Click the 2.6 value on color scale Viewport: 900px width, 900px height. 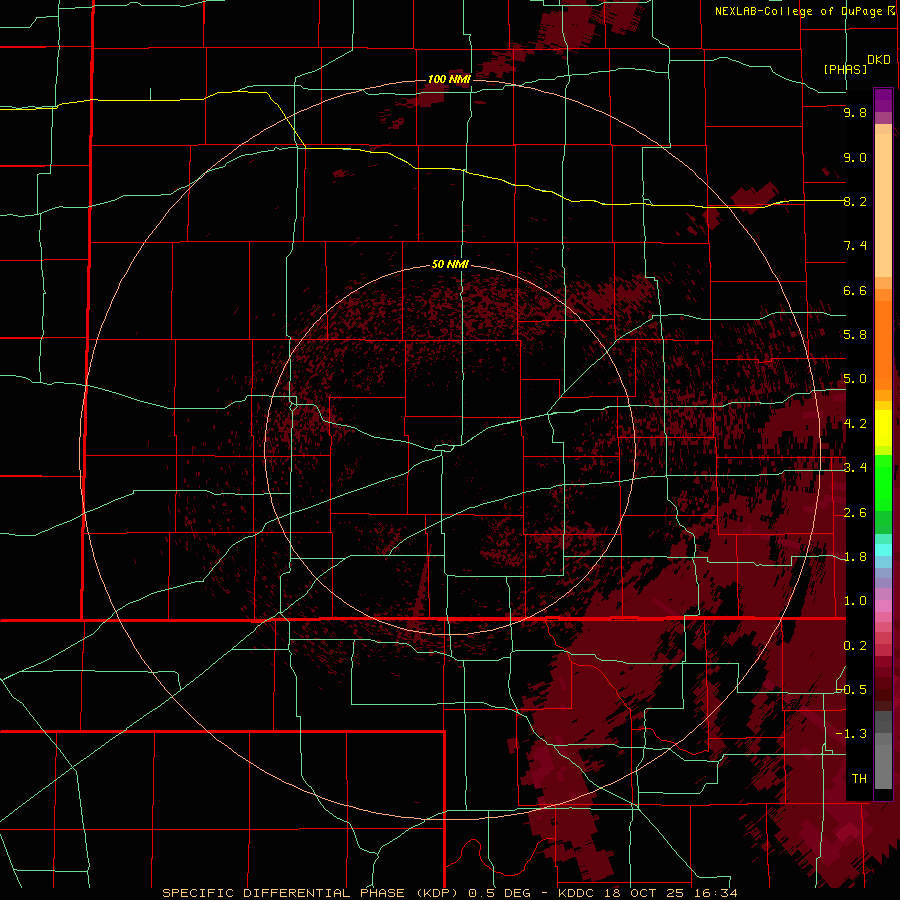click(x=855, y=513)
